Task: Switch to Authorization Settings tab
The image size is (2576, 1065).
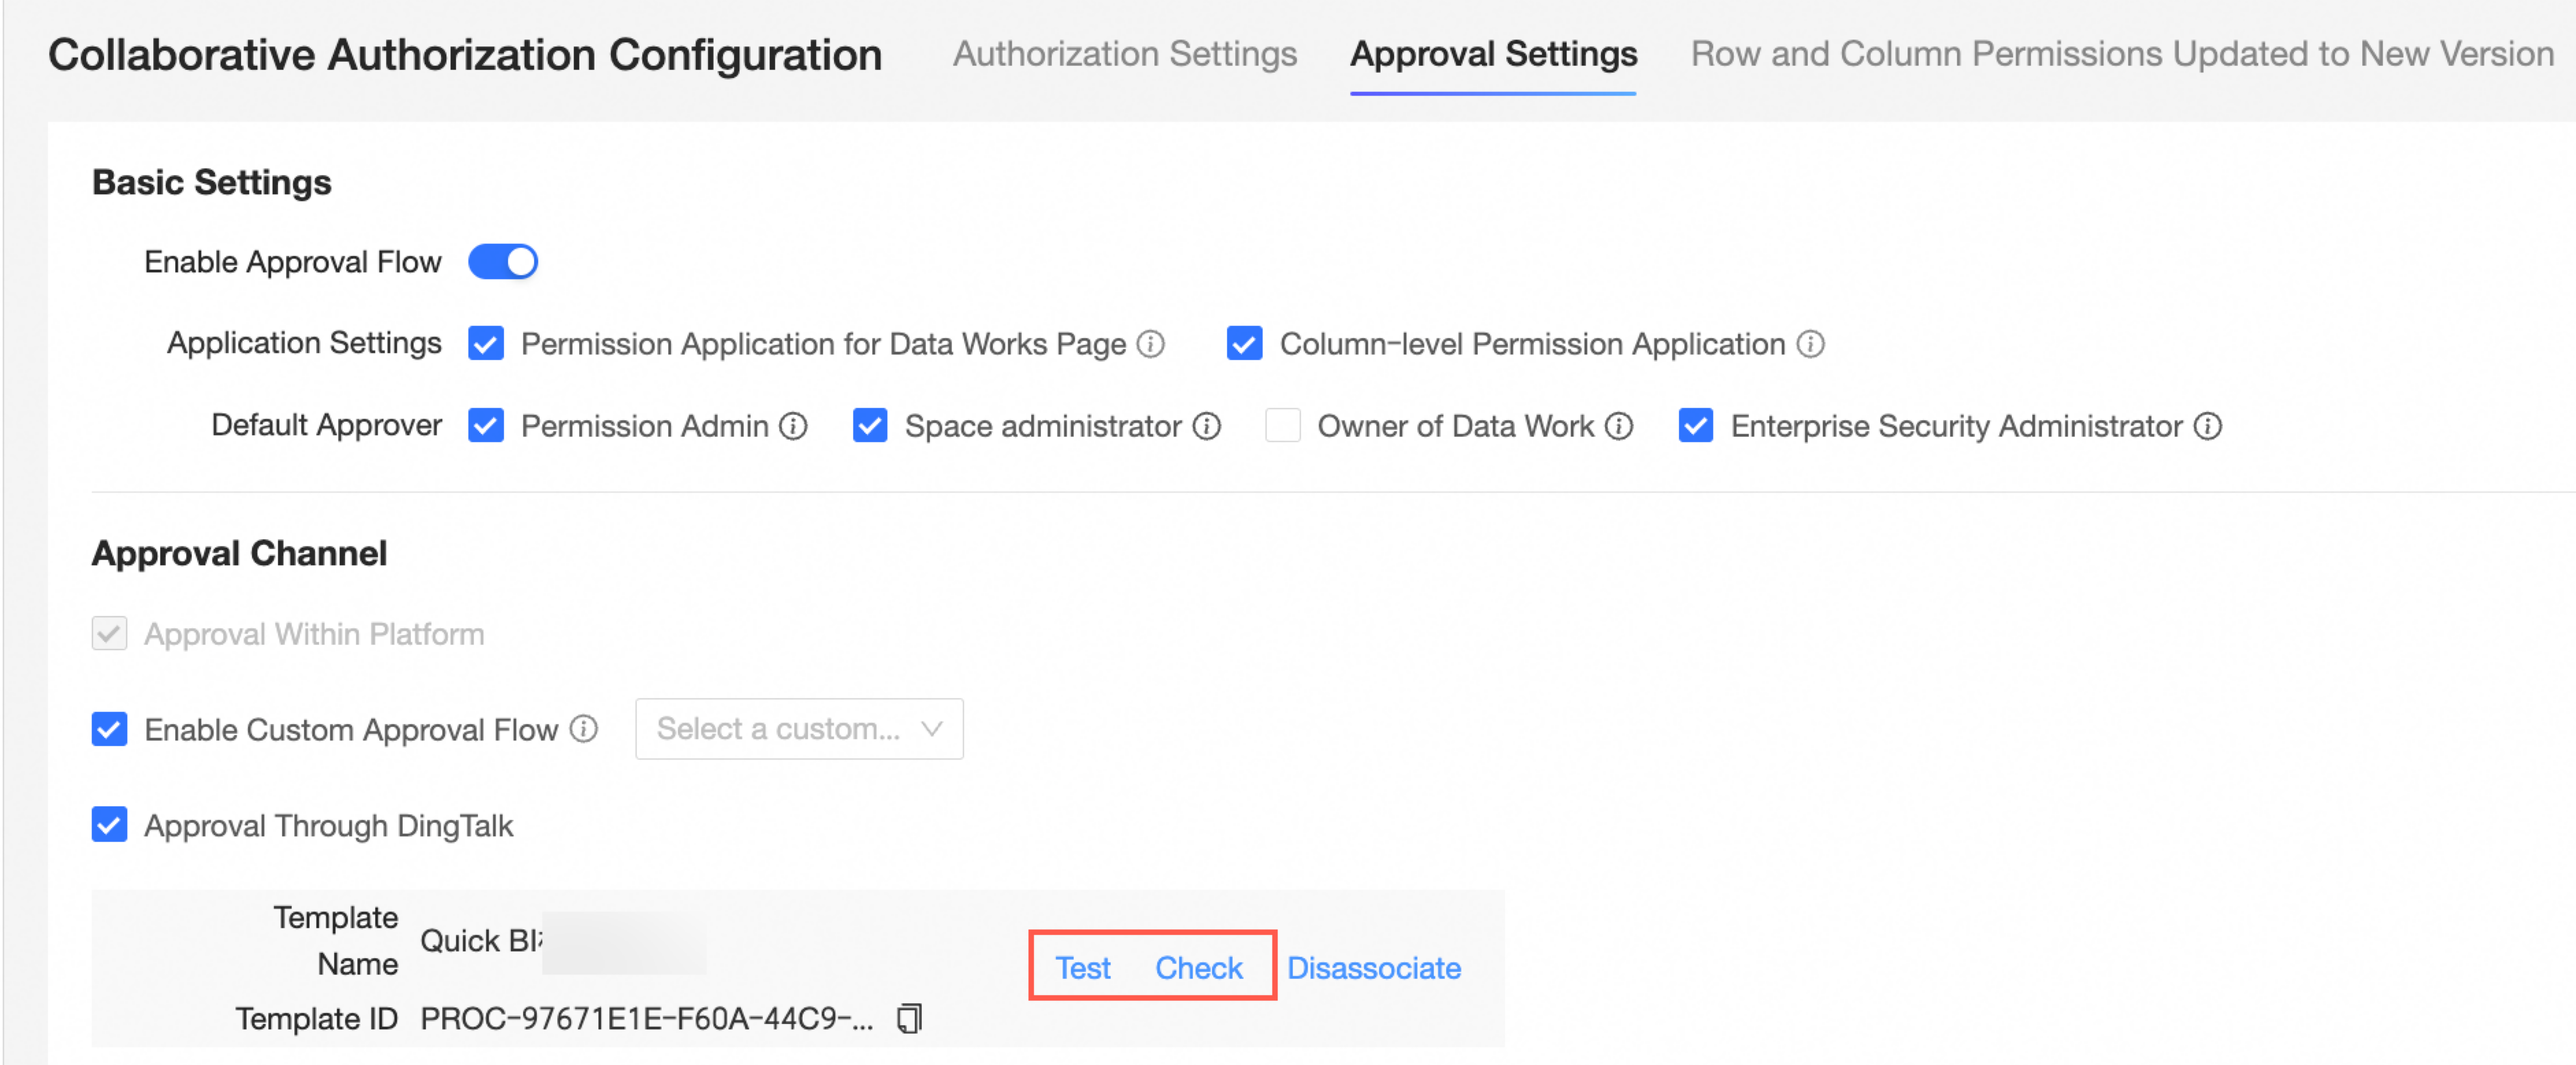Action: pyautogui.click(x=1124, y=54)
